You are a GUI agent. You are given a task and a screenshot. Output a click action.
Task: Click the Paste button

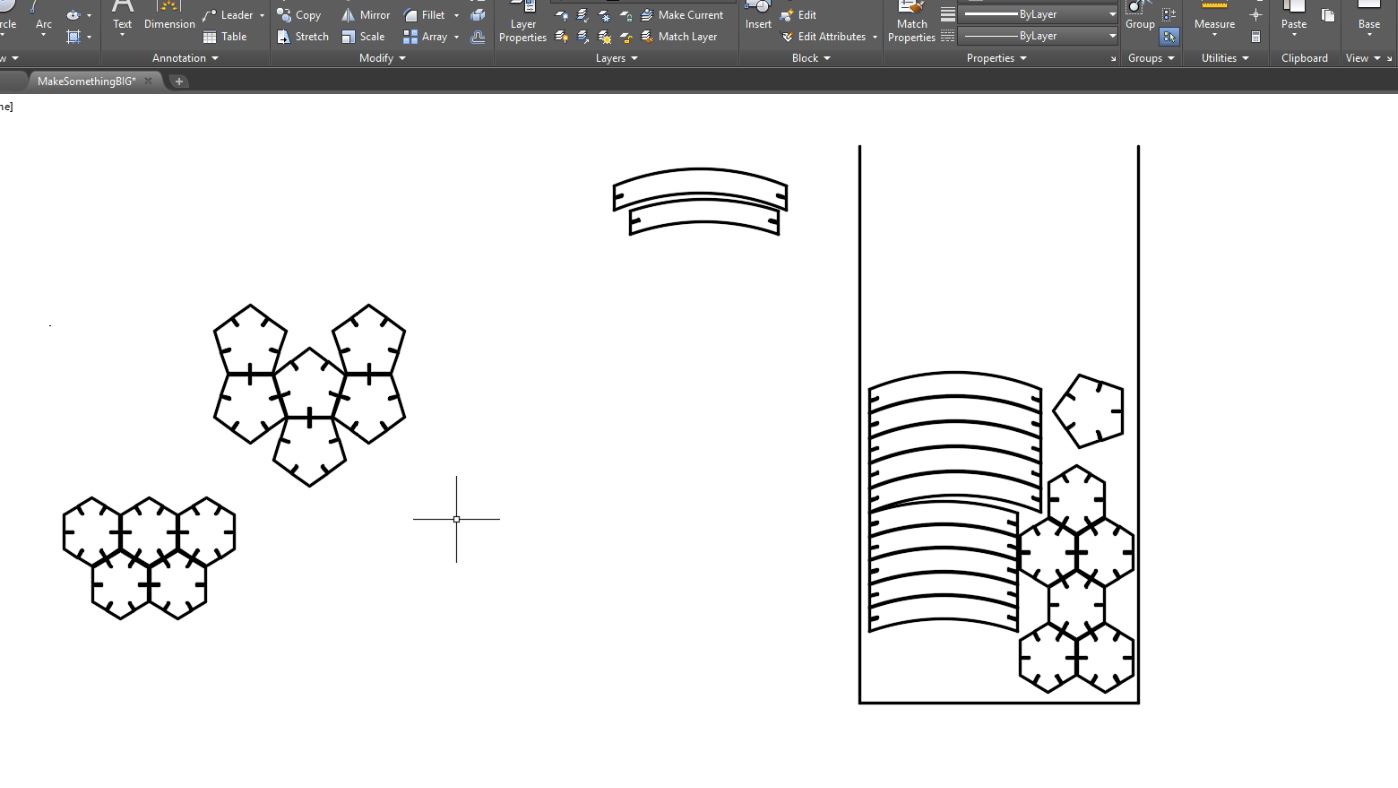tap(1294, 18)
